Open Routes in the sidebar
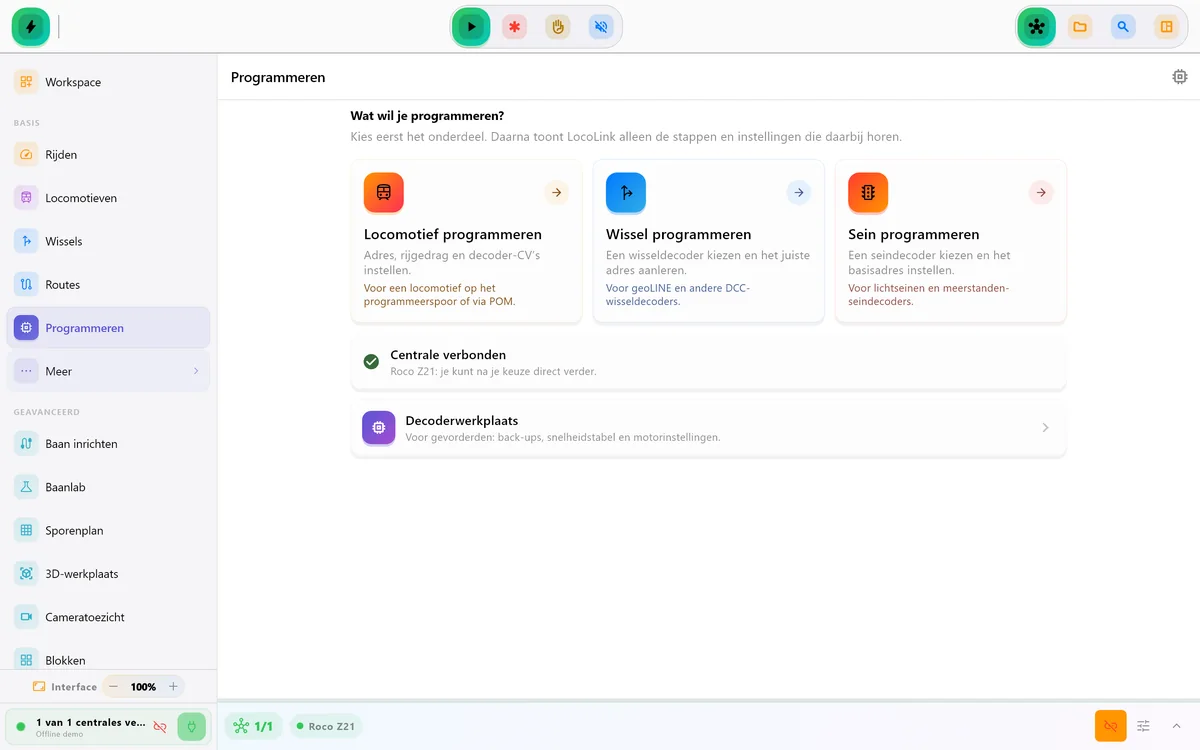1200x750 pixels. coord(108,285)
